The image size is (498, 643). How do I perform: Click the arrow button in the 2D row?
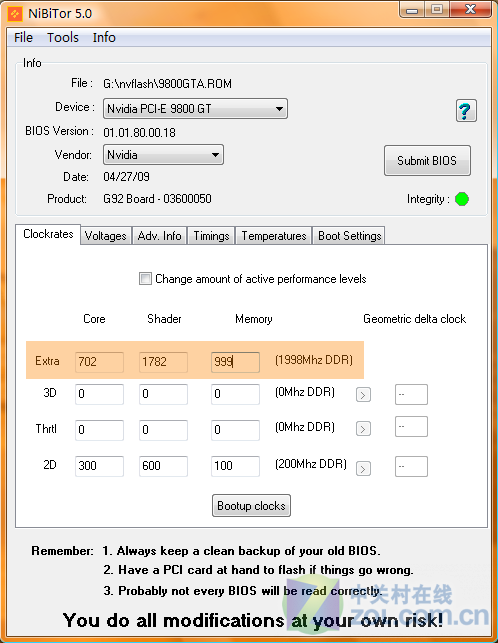click(x=363, y=468)
